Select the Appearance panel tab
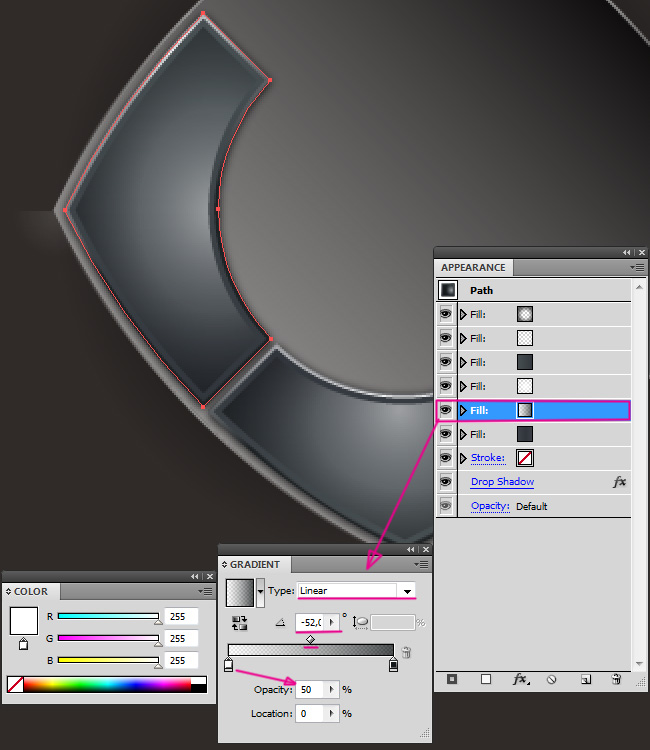Viewport: 650px width, 750px height. coord(473,268)
